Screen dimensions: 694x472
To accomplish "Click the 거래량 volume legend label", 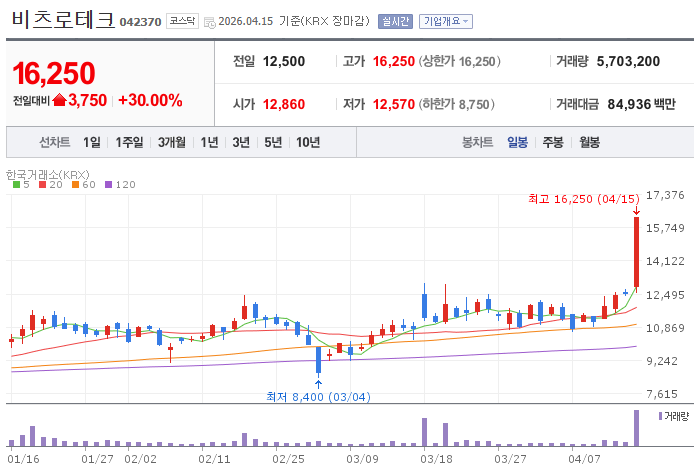I will (676, 416).
